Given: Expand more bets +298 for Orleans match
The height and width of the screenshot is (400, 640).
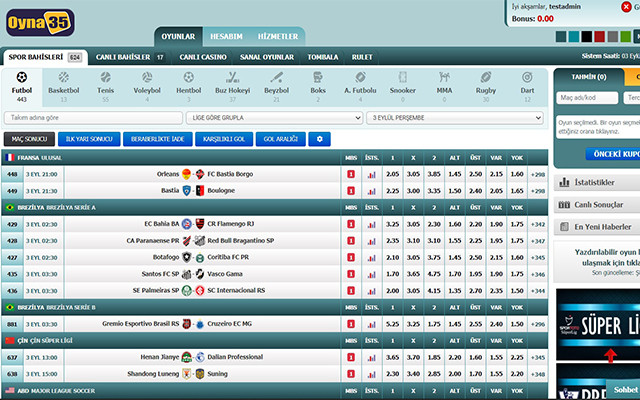Looking at the screenshot, I should pyautogui.click(x=538, y=175).
